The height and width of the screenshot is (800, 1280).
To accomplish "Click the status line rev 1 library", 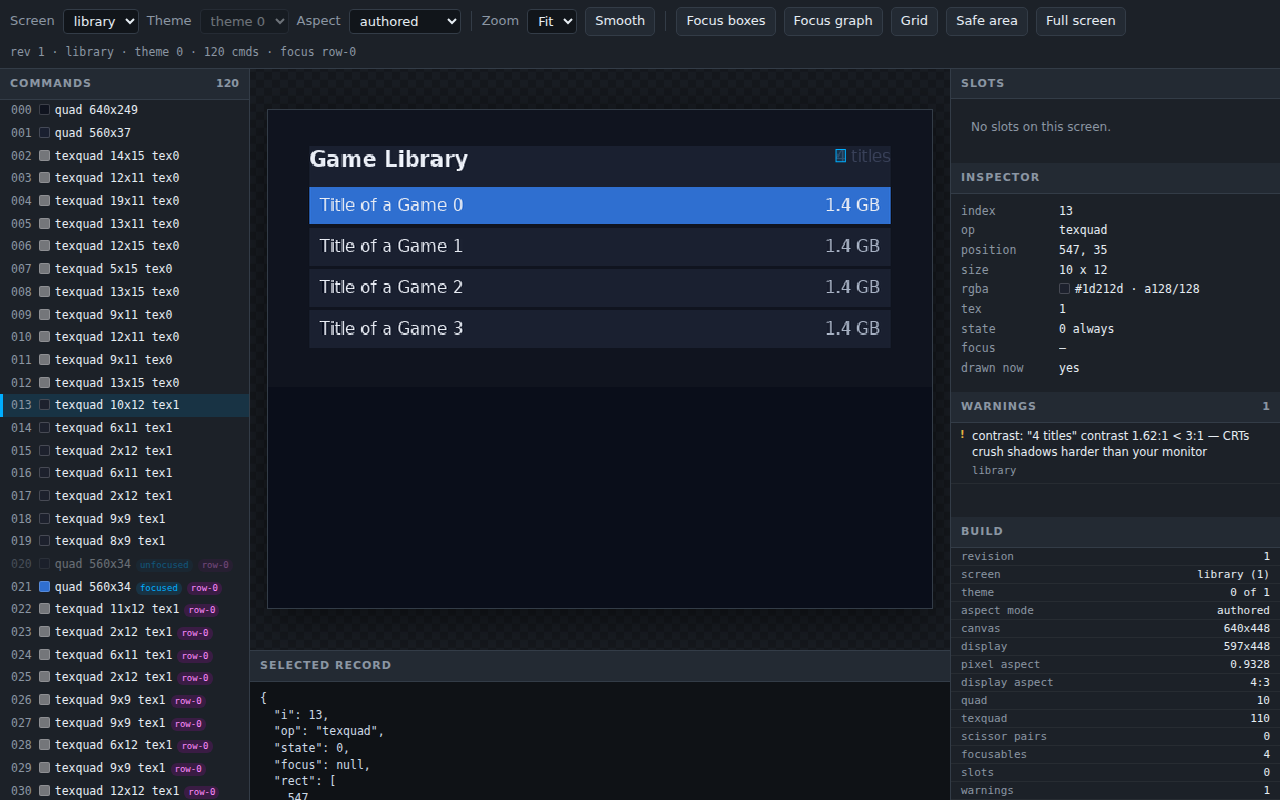I will click(183, 52).
